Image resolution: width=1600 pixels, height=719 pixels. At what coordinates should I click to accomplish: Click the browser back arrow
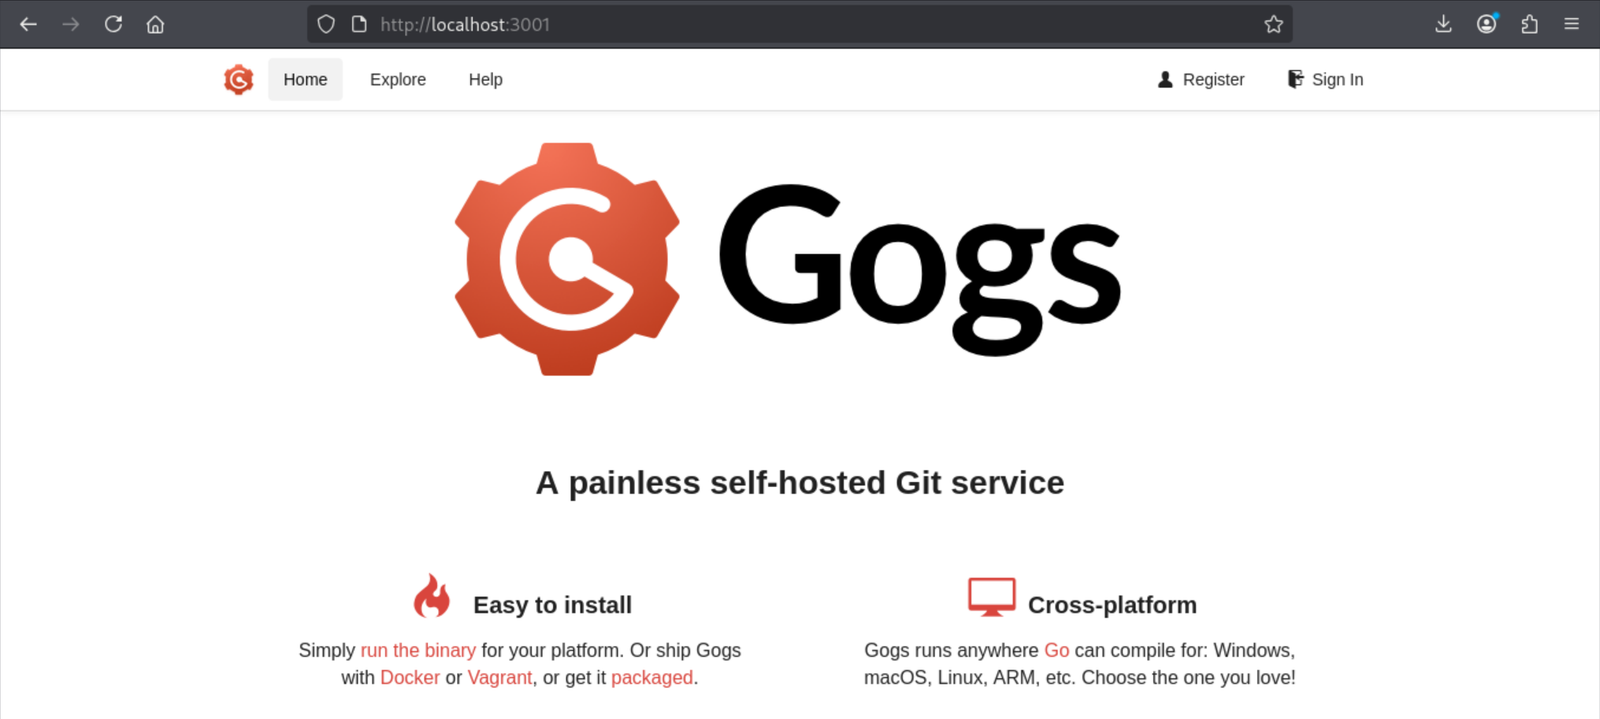[28, 24]
